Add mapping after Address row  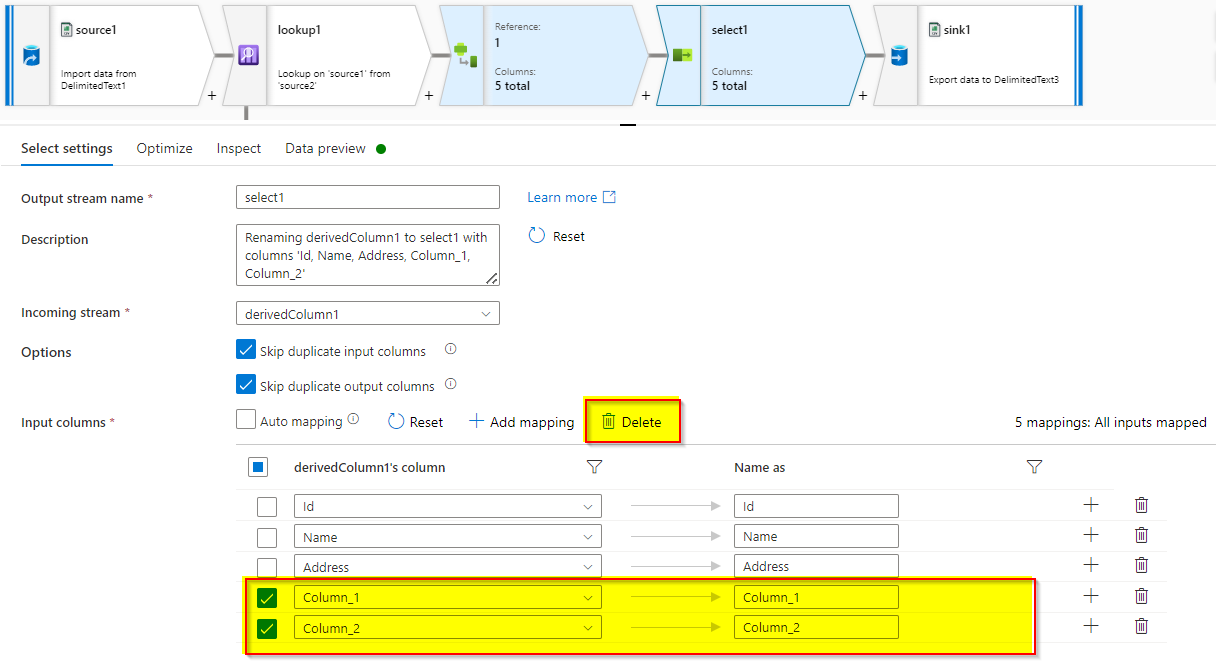coord(1091,565)
